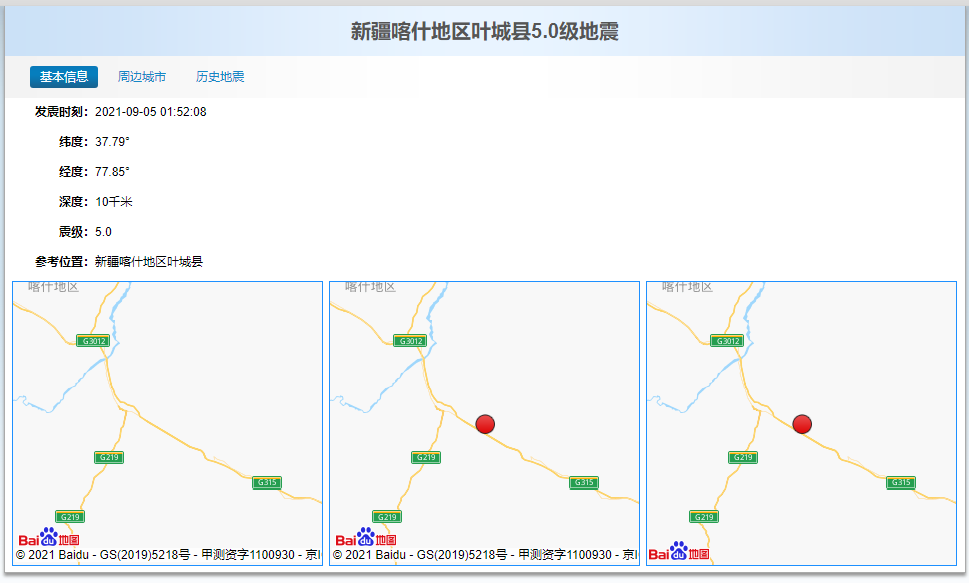
Task: Select the G315 road badge in right map
Action: tap(901, 483)
